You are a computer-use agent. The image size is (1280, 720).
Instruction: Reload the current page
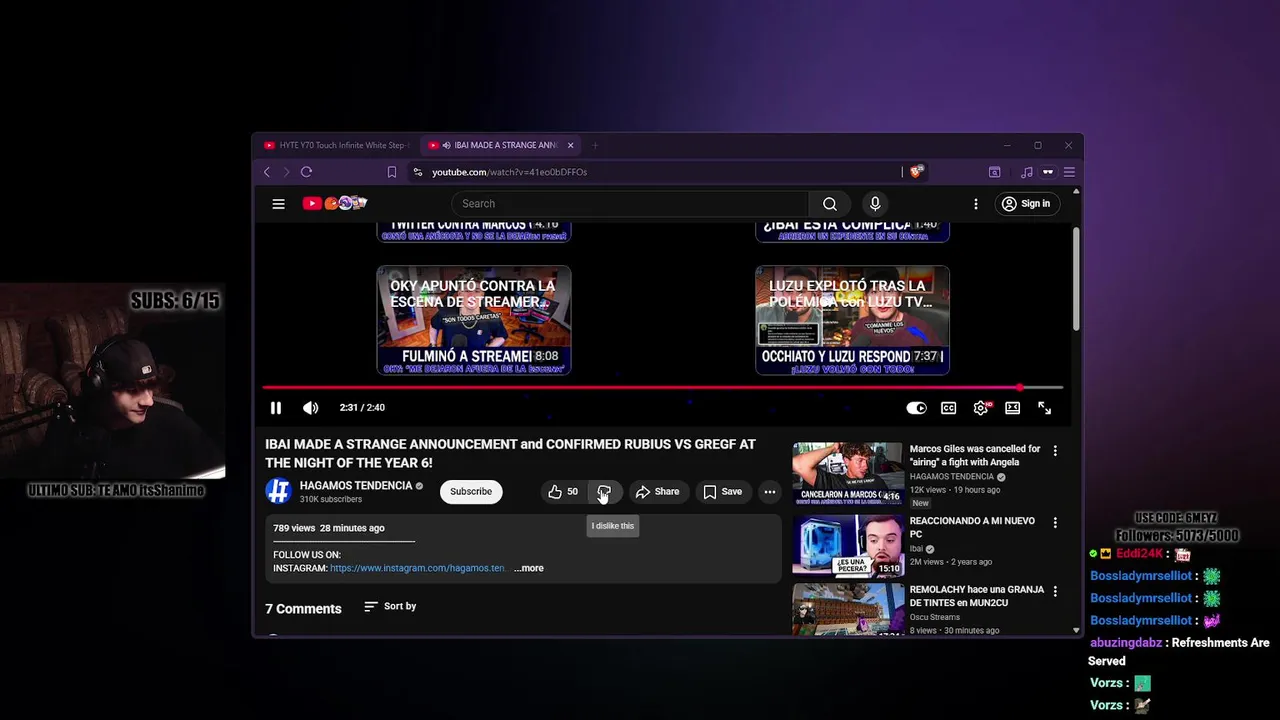tap(307, 172)
